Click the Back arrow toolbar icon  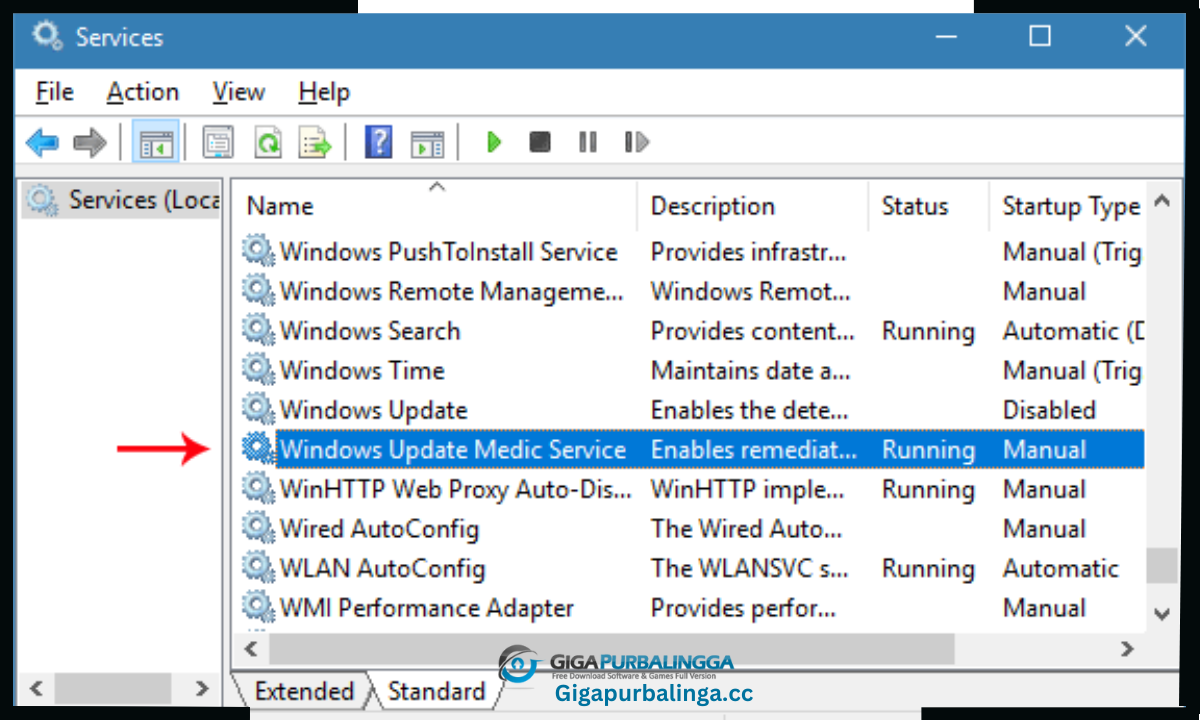[x=42, y=143]
